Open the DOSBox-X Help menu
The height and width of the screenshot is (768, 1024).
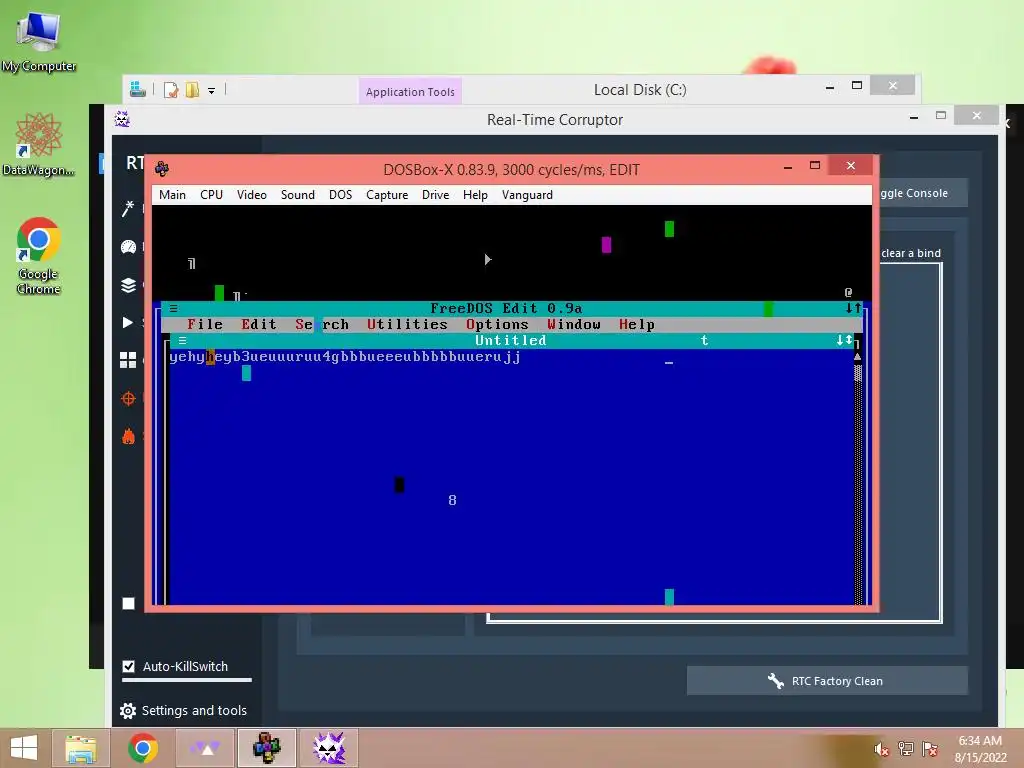click(475, 195)
